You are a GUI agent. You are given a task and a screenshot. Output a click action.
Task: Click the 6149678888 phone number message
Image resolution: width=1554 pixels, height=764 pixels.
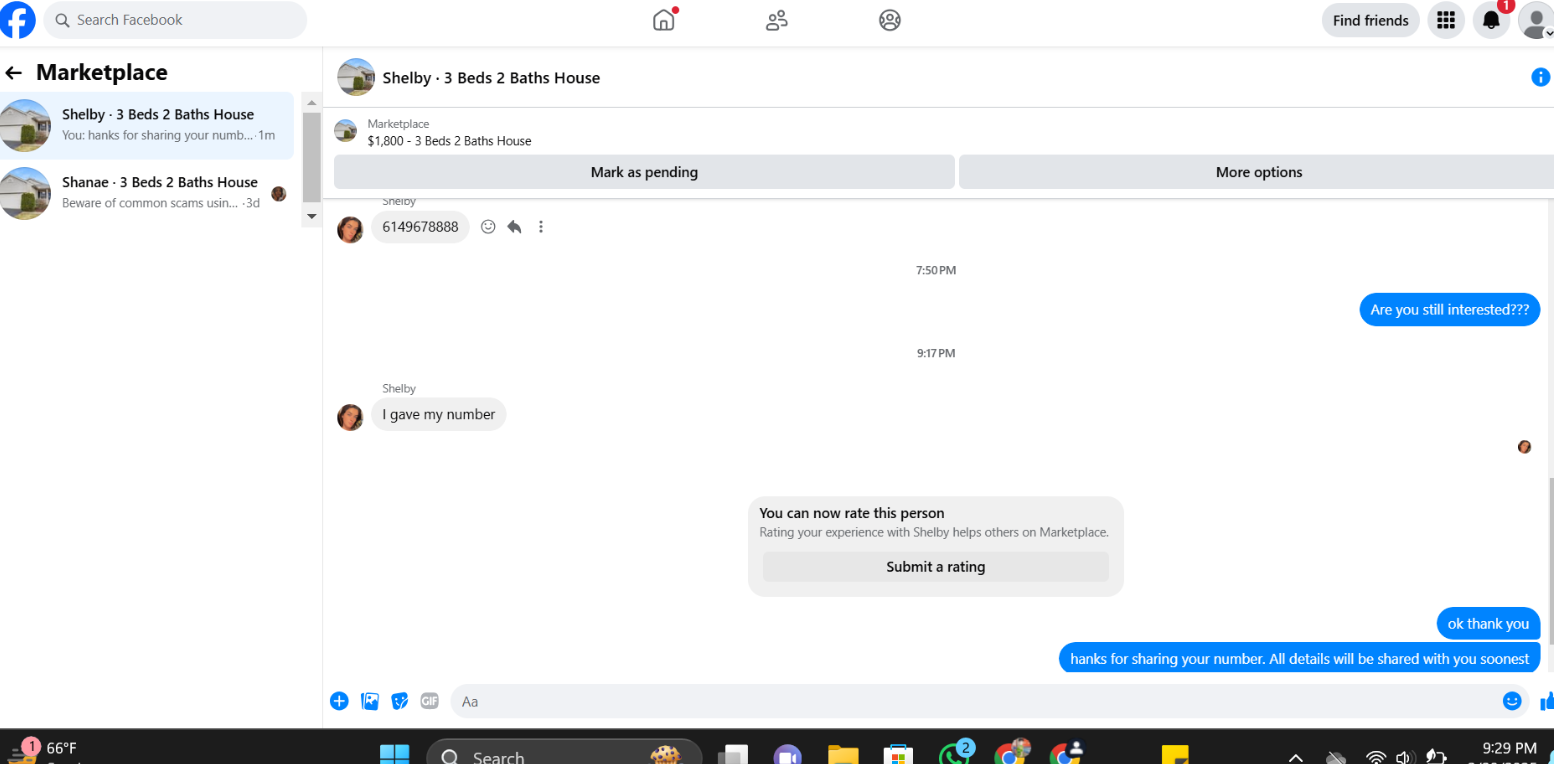(420, 227)
